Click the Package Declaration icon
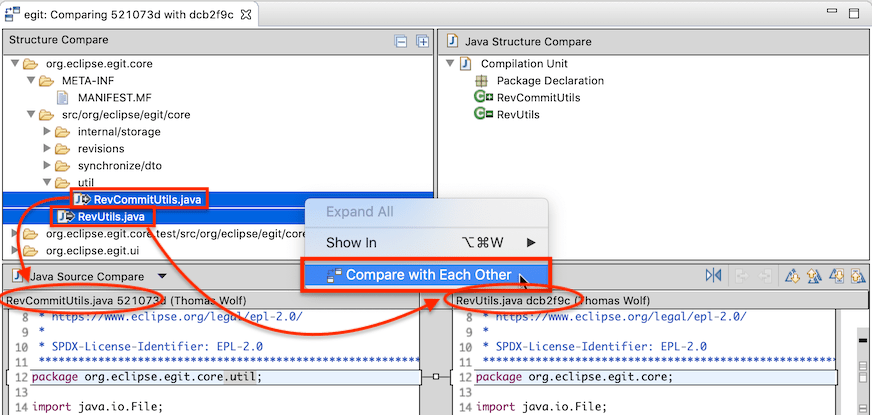The image size is (872, 415). [482, 81]
